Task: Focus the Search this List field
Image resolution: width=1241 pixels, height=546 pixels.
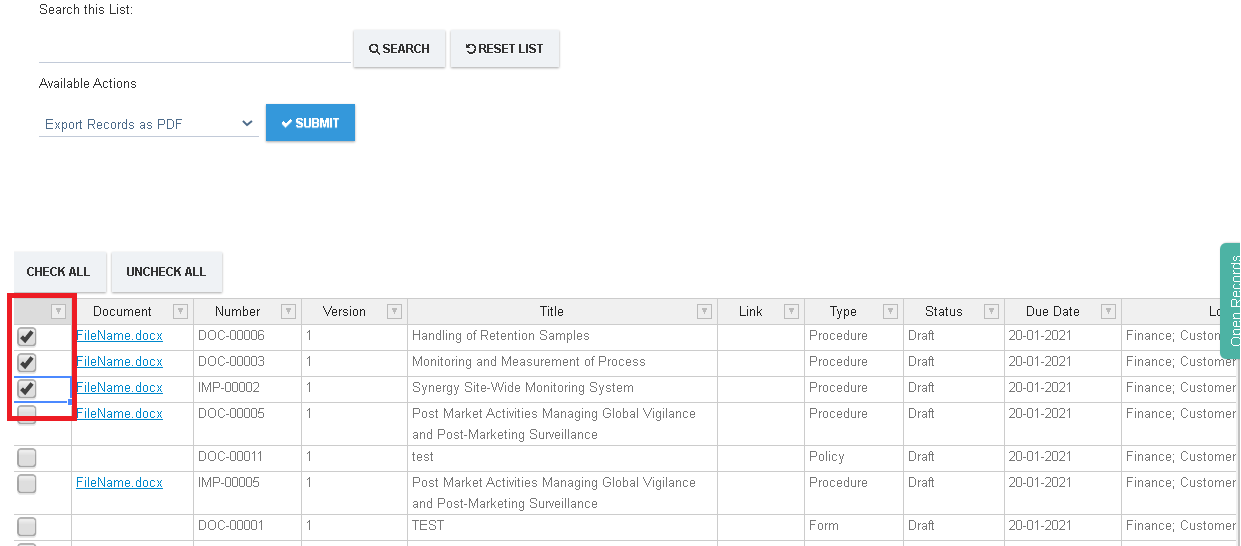Action: coord(194,48)
